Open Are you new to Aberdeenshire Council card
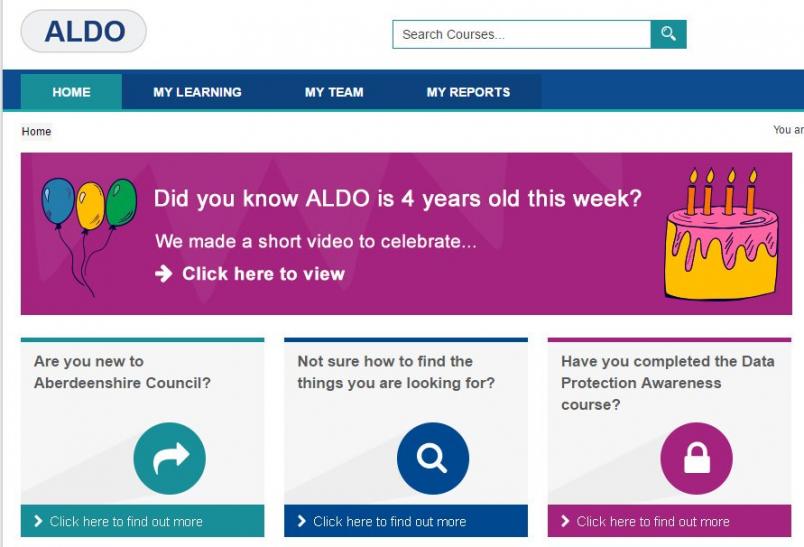 (143, 437)
